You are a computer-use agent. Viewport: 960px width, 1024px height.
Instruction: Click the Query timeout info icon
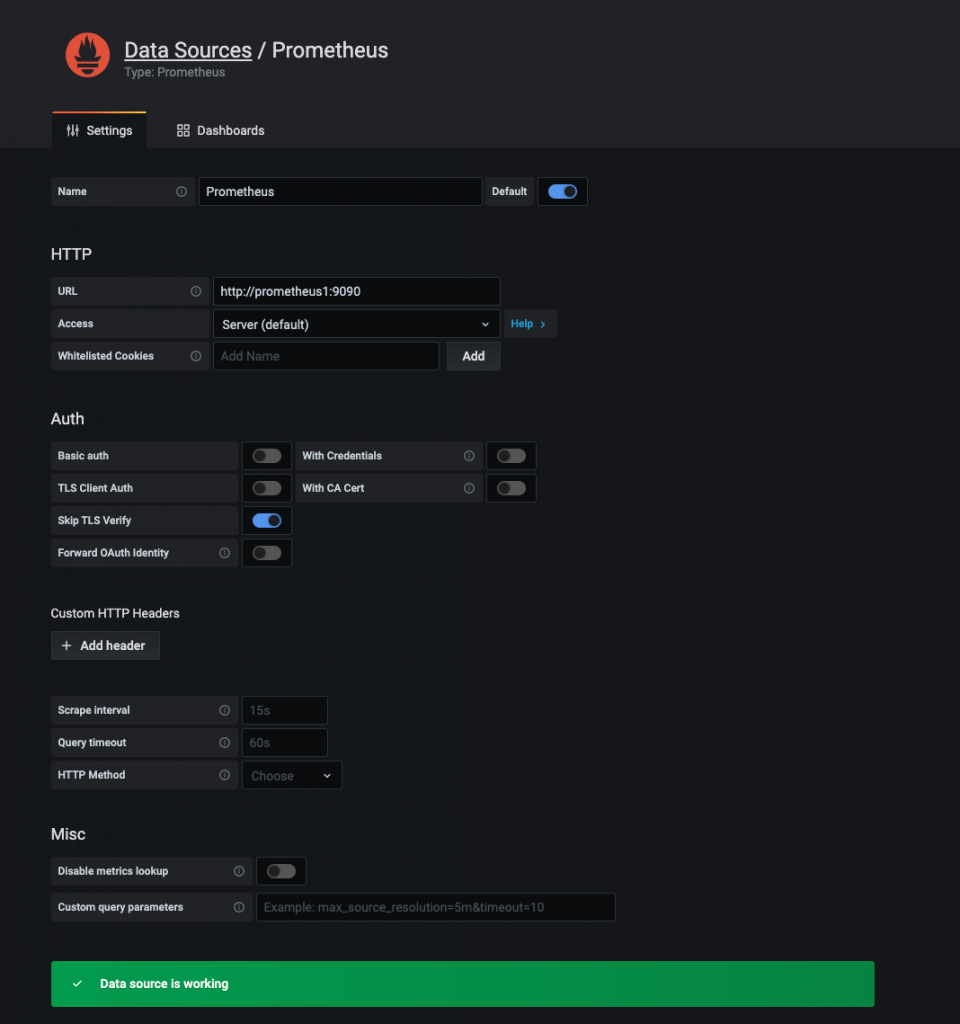click(x=225, y=743)
